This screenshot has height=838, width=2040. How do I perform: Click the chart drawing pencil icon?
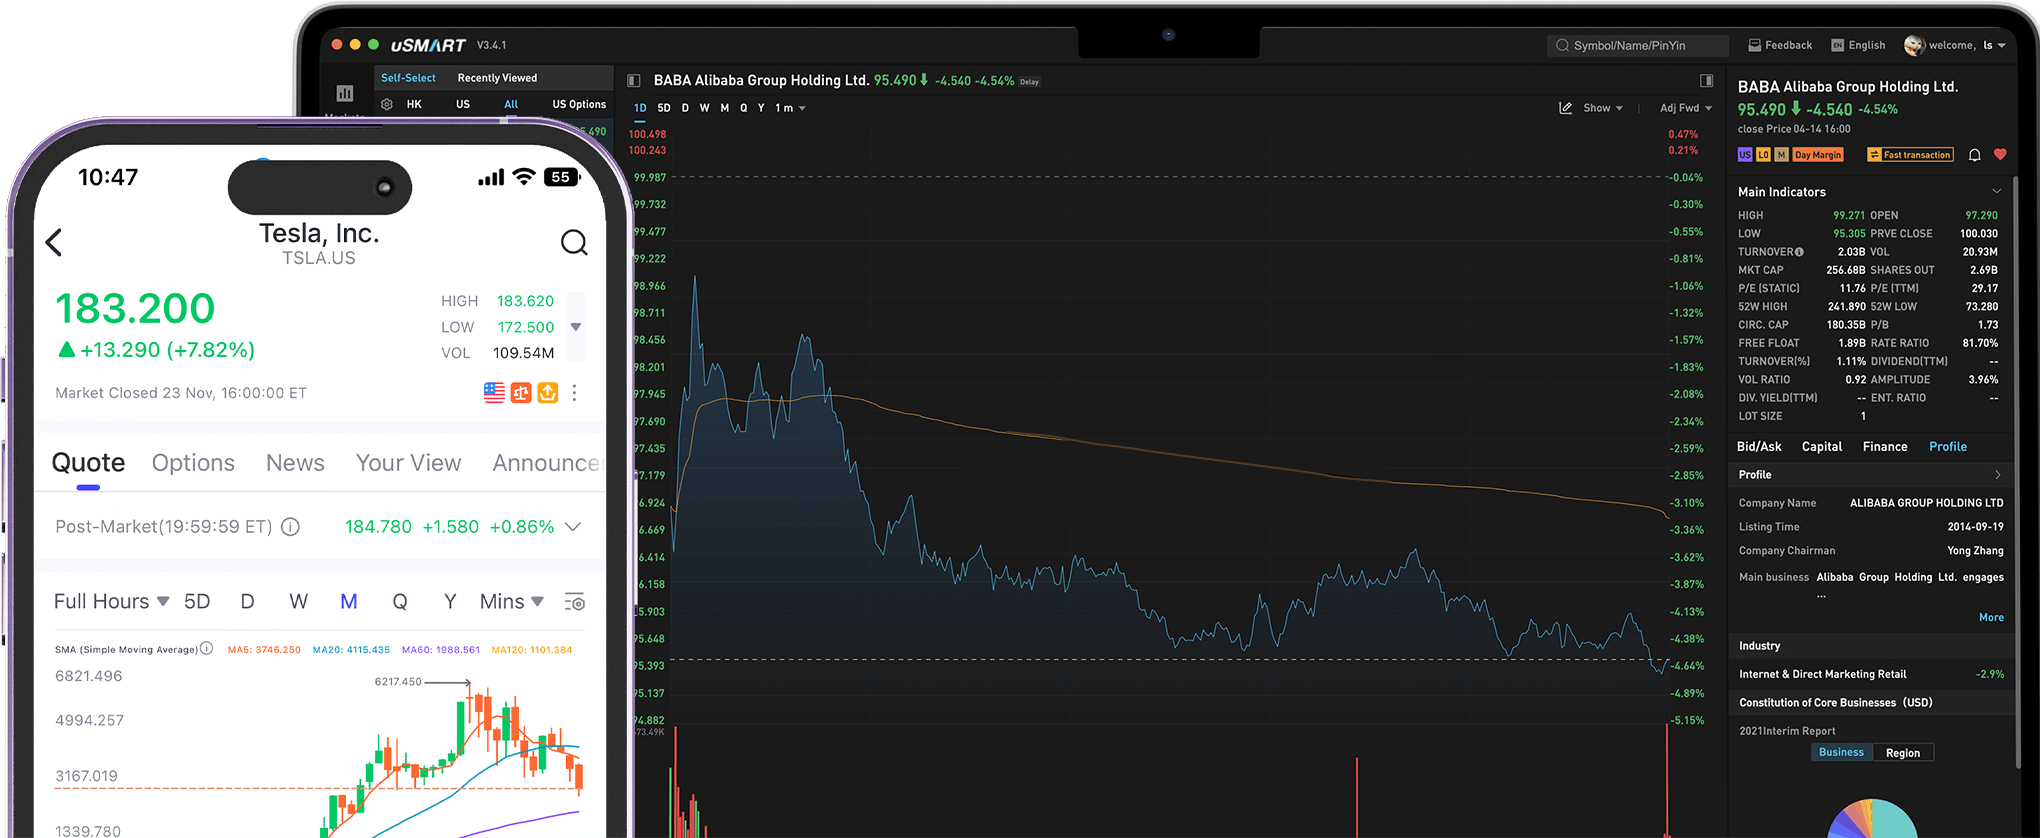click(x=1565, y=108)
